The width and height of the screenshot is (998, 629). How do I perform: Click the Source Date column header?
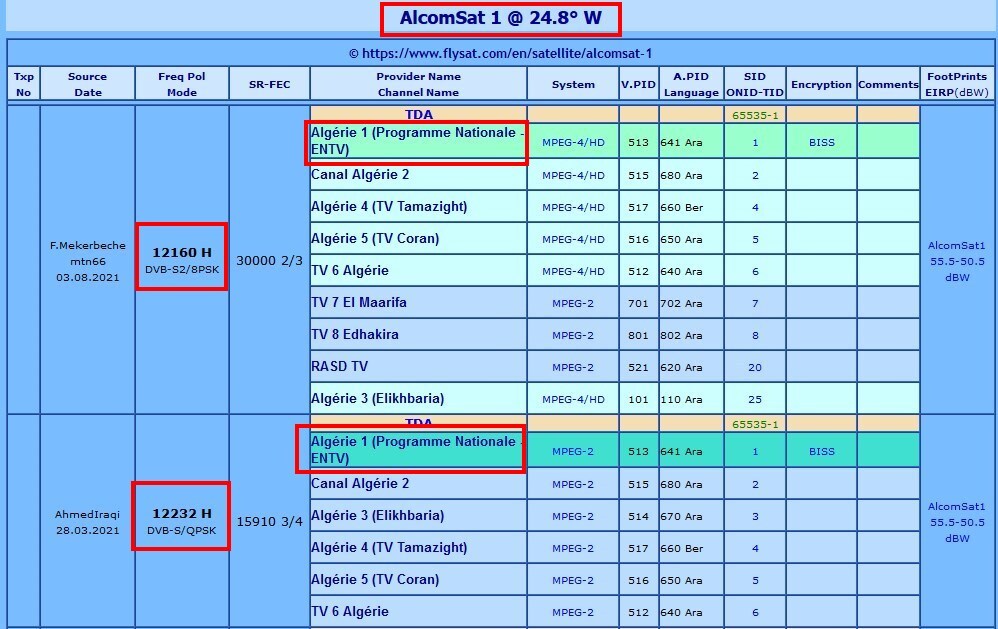87,84
